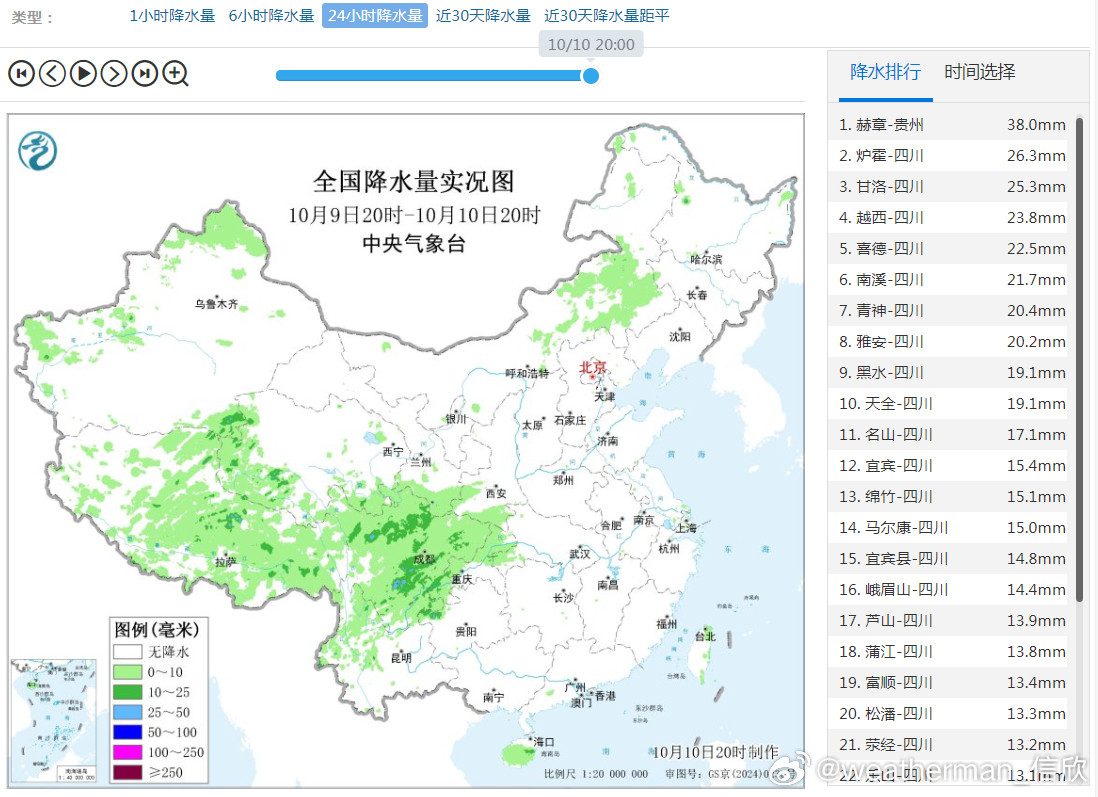Click 0~10 light green legend swatch
1098x797 pixels.
coord(127,672)
